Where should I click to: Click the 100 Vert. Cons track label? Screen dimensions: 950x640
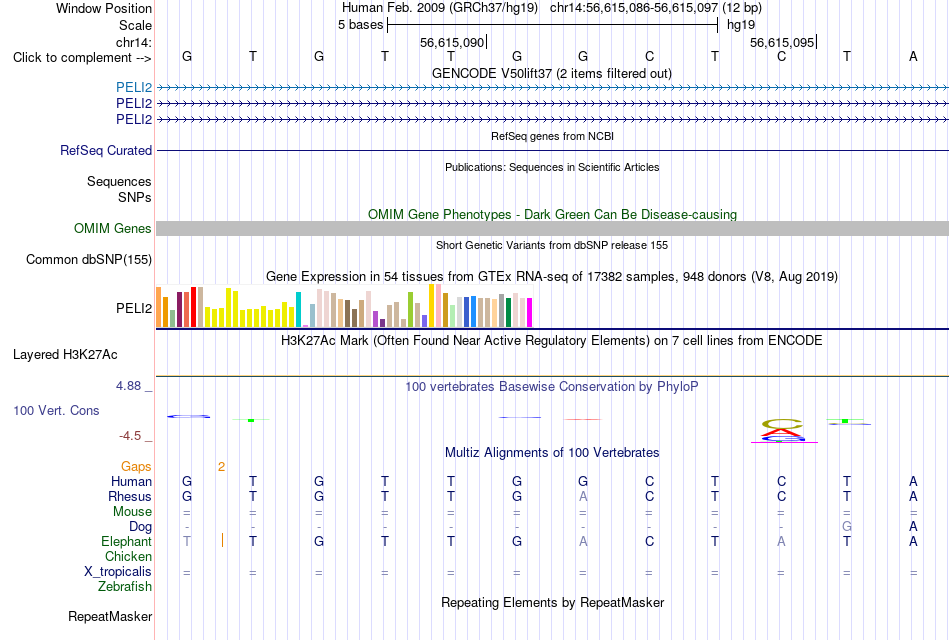click(x=56, y=410)
